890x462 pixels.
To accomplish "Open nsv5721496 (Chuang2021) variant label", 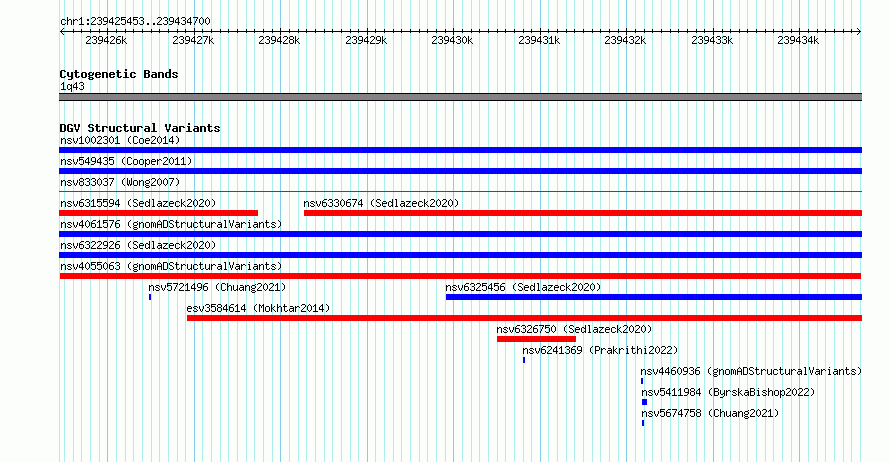I will [x=217, y=287].
